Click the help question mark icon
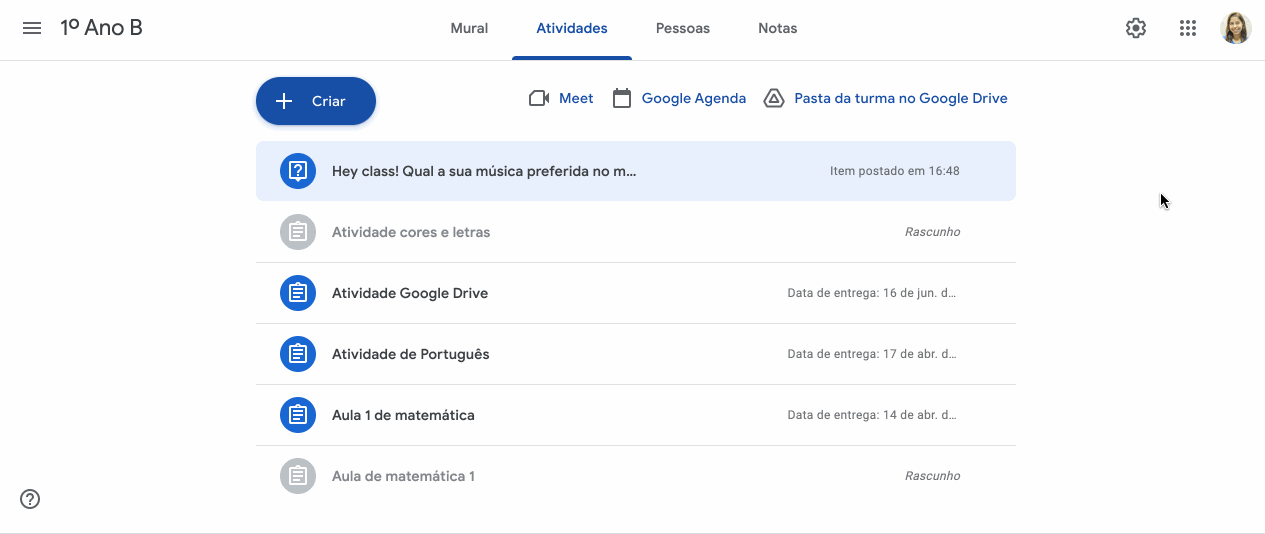The image size is (1265, 534). (x=30, y=499)
